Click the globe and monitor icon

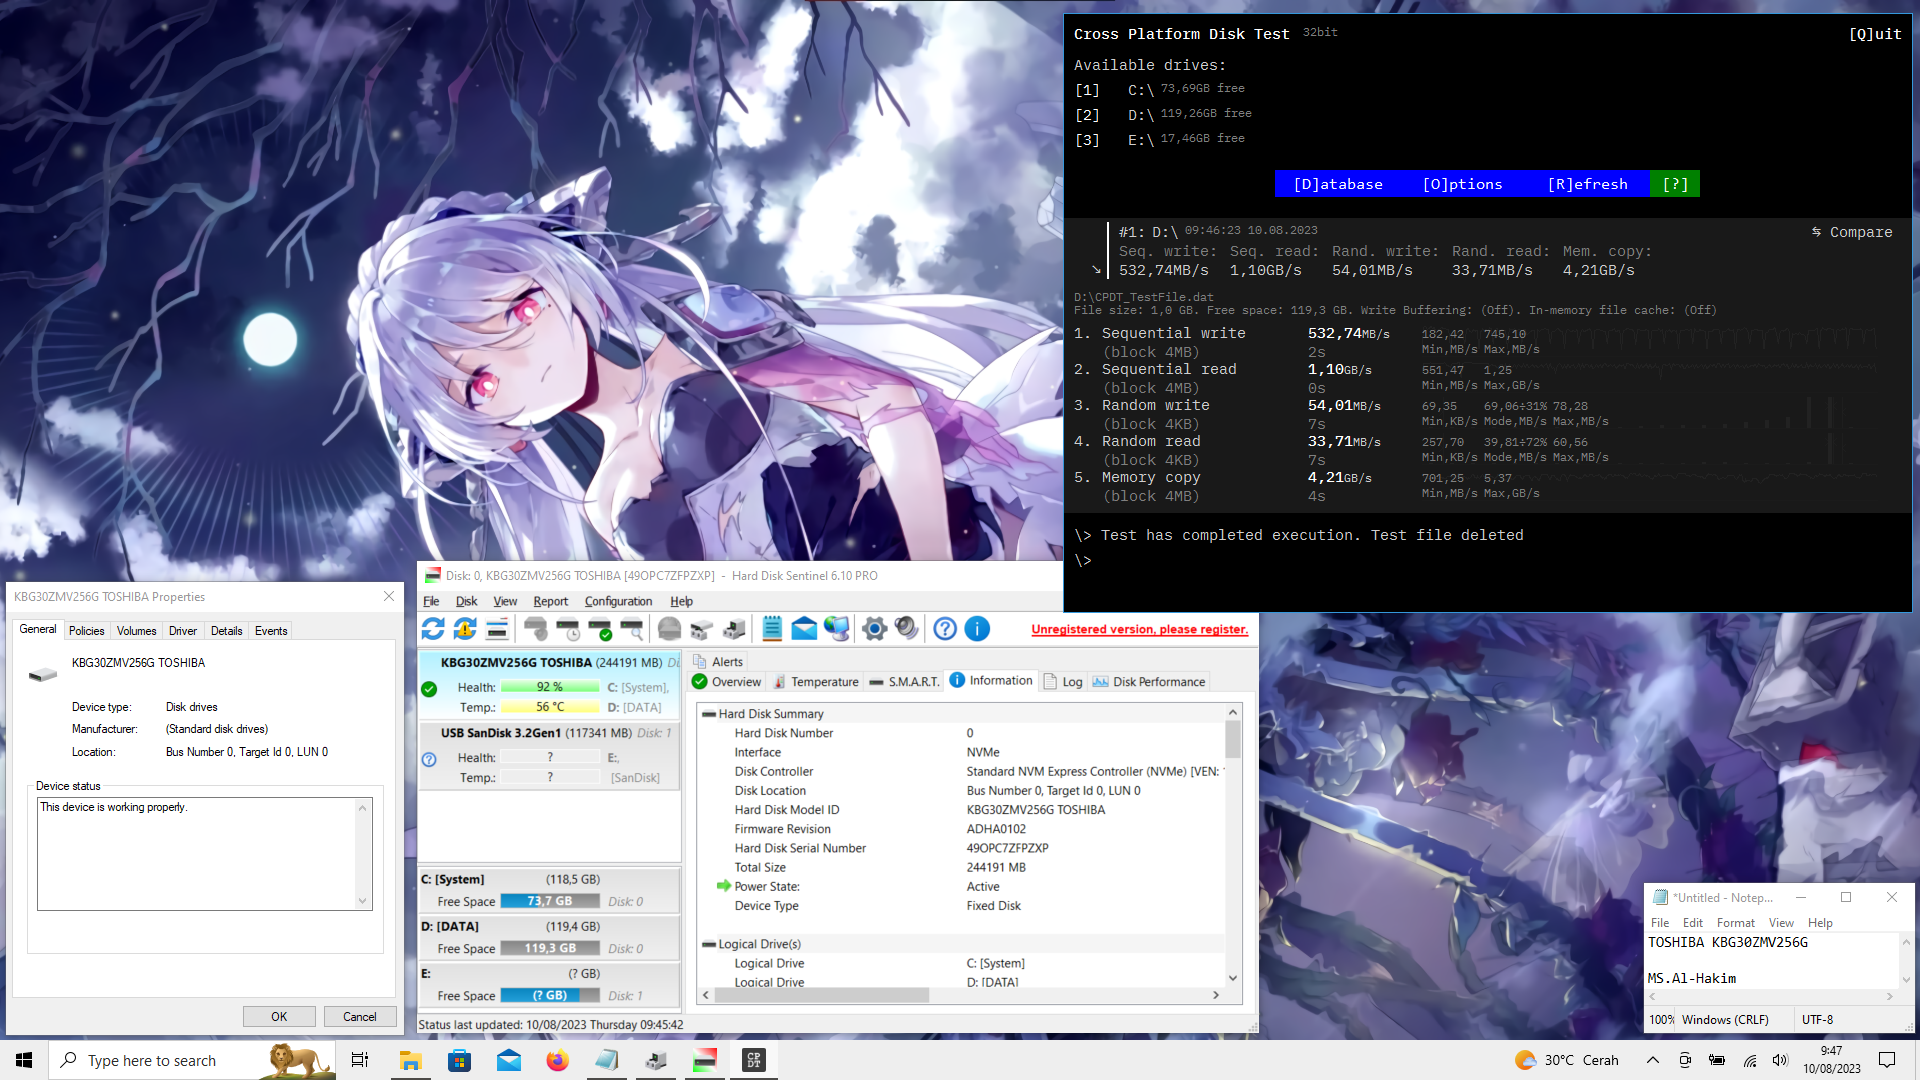(836, 629)
